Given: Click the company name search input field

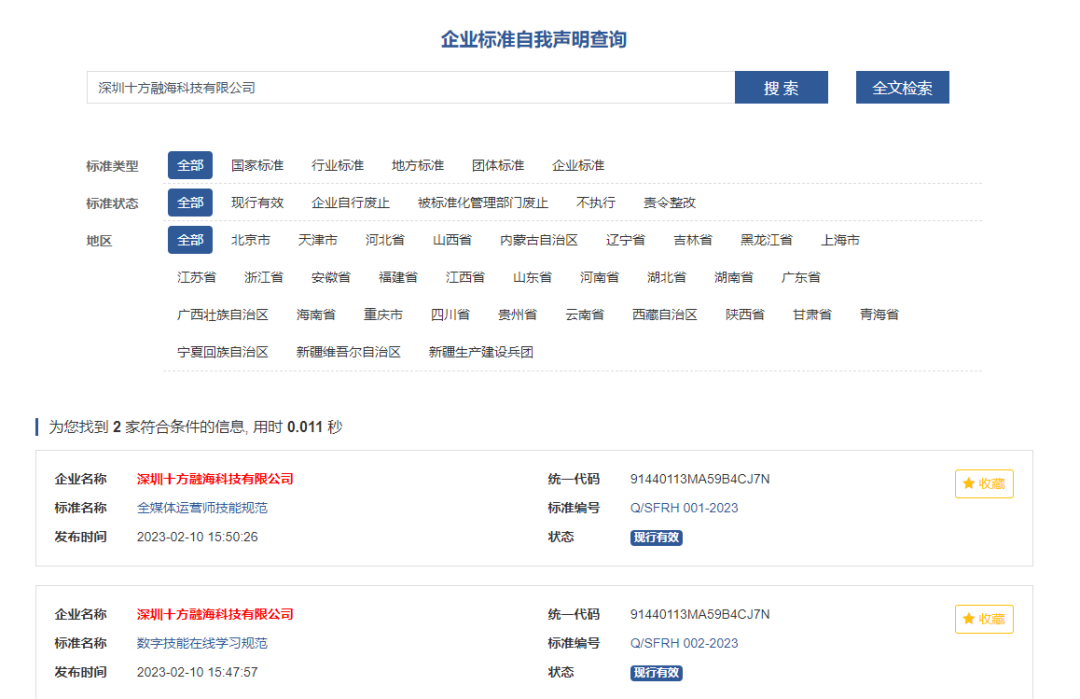Looking at the screenshot, I should pos(411,87).
